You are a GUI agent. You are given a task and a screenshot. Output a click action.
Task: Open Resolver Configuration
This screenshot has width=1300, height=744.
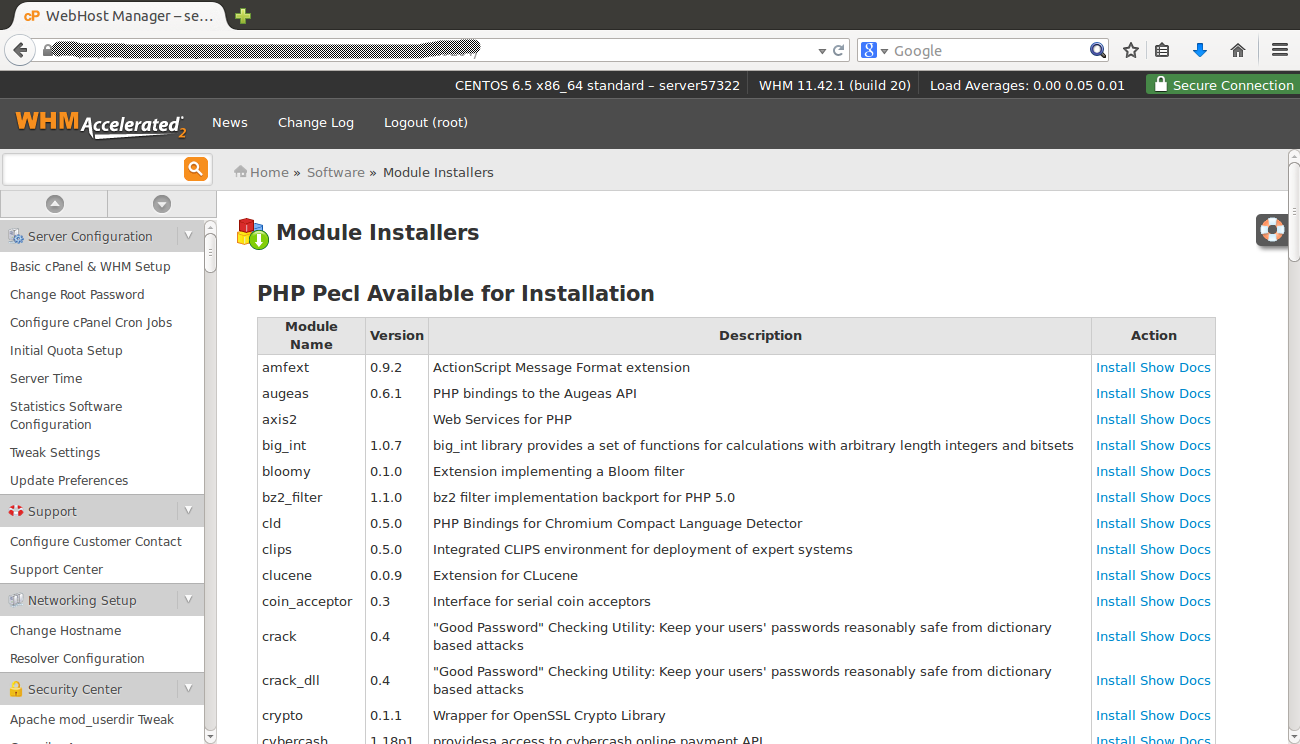77,658
